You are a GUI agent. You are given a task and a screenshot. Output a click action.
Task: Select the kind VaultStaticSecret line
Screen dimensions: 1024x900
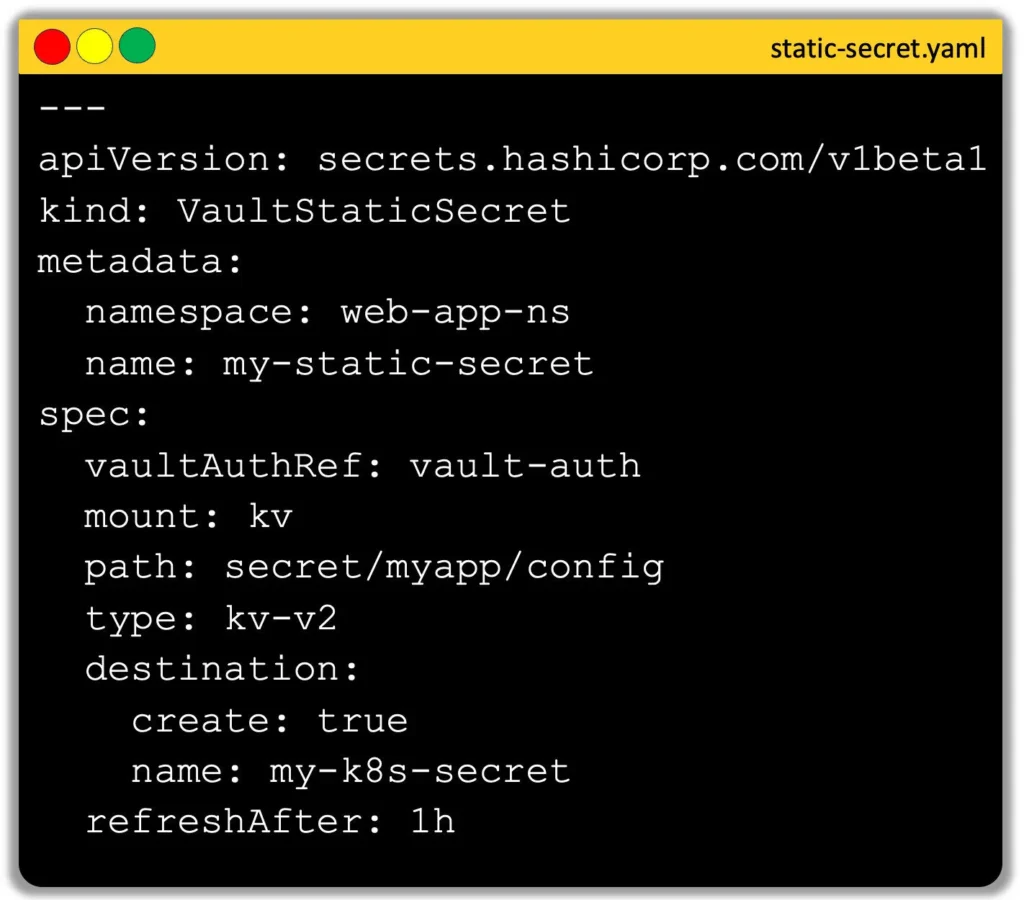[x=304, y=211]
